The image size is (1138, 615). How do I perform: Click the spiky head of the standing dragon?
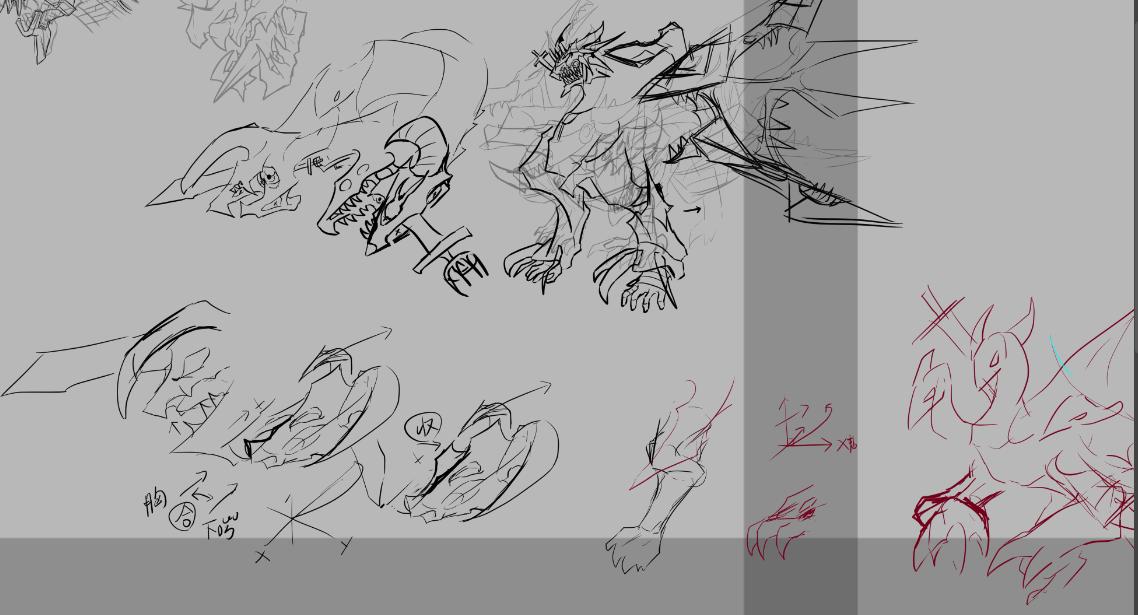tap(572, 60)
